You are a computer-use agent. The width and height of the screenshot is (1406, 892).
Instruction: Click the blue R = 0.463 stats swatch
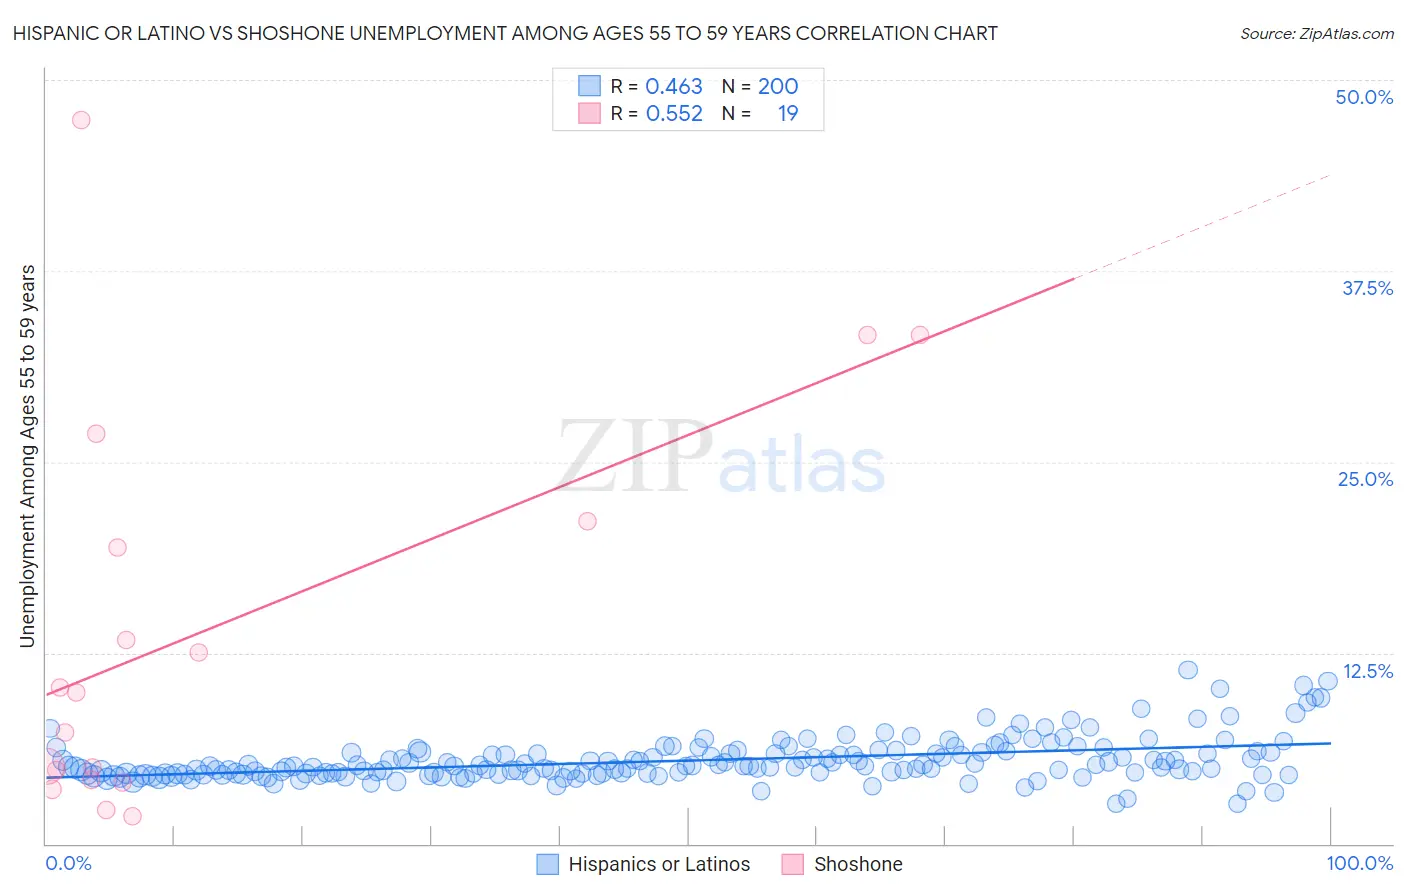tap(589, 86)
